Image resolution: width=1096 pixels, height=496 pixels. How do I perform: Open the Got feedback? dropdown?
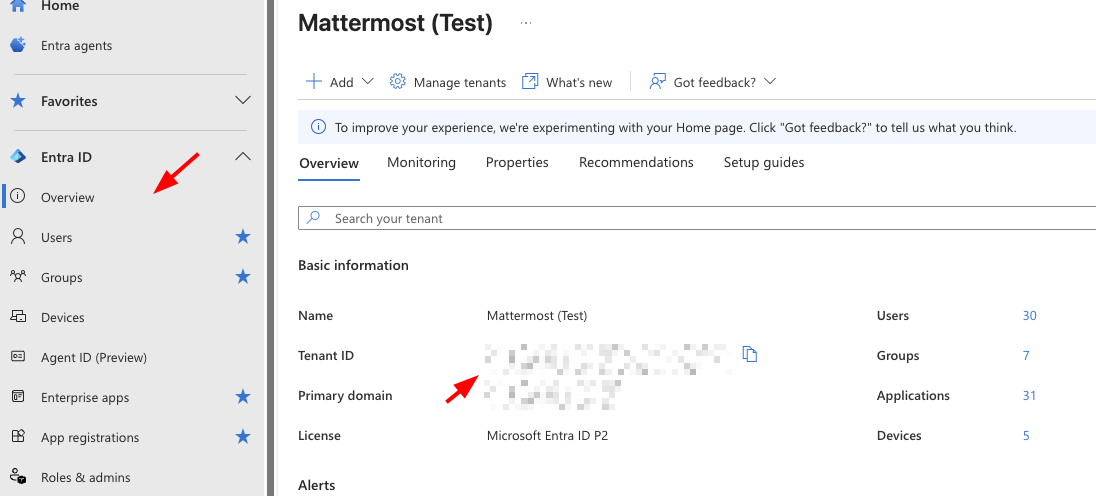(713, 82)
